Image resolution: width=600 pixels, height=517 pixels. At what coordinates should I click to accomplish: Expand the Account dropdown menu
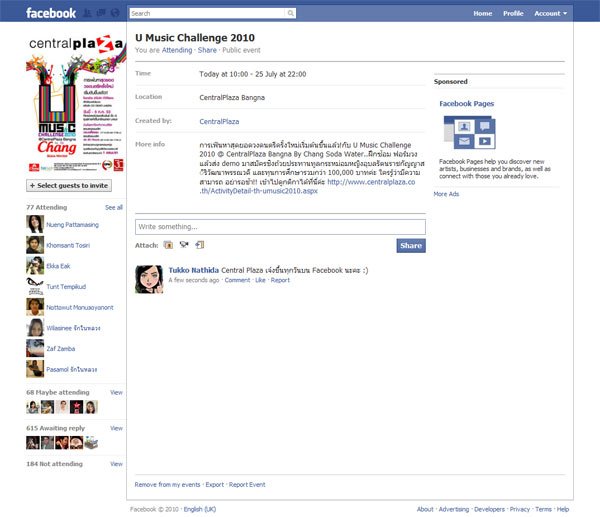(x=550, y=13)
